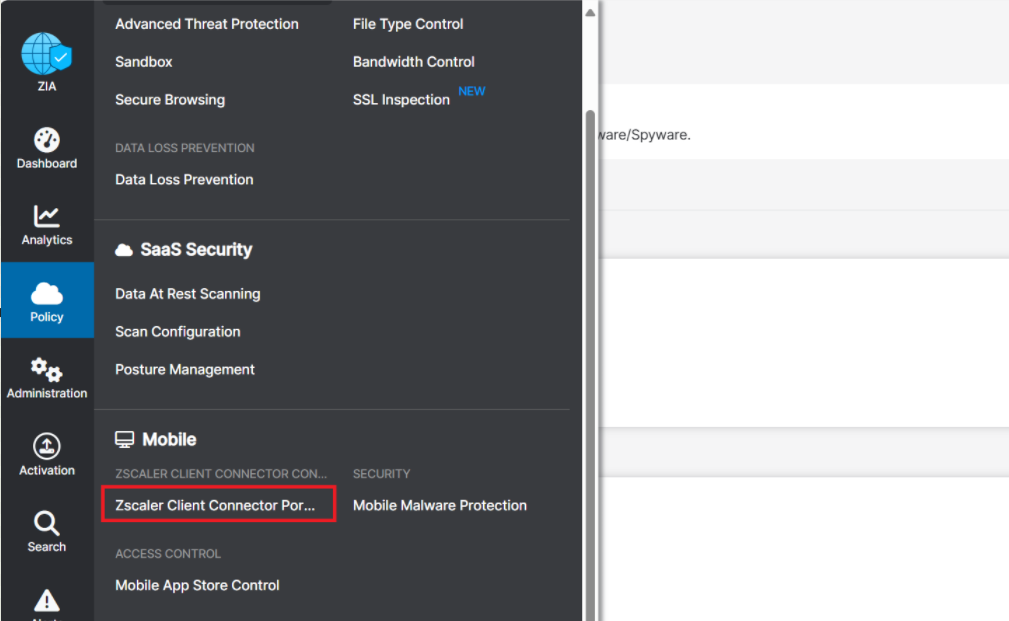Screen dimensions: 1009x621
Task: Open Advanced Threat Protection settings
Action: pyautogui.click(x=206, y=23)
